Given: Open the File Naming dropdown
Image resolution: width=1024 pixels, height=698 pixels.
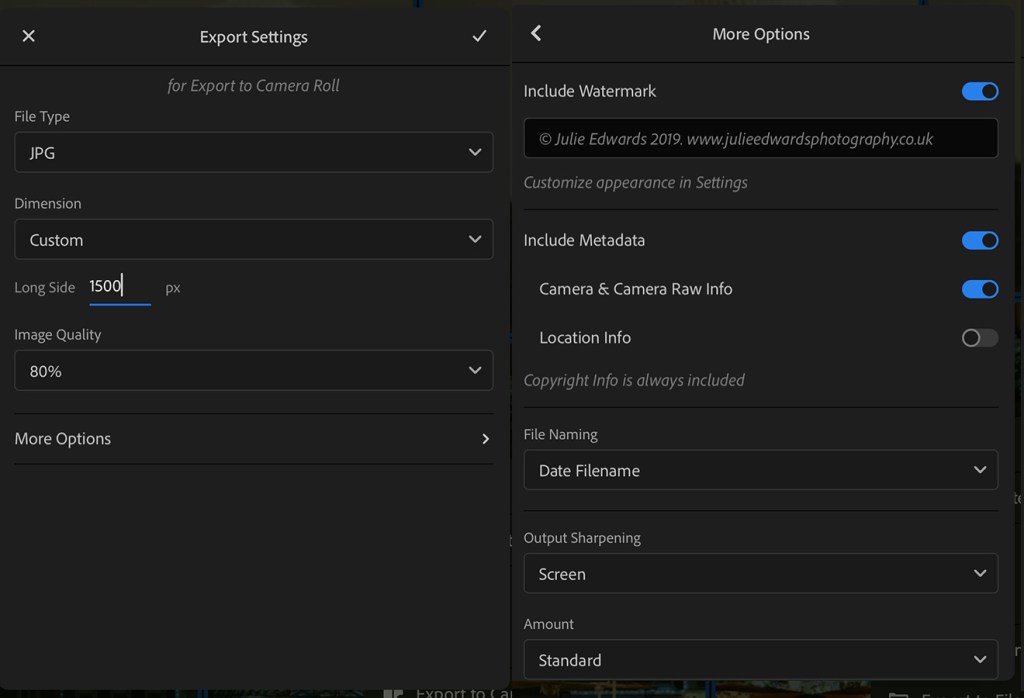Looking at the screenshot, I should pos(760,470).
